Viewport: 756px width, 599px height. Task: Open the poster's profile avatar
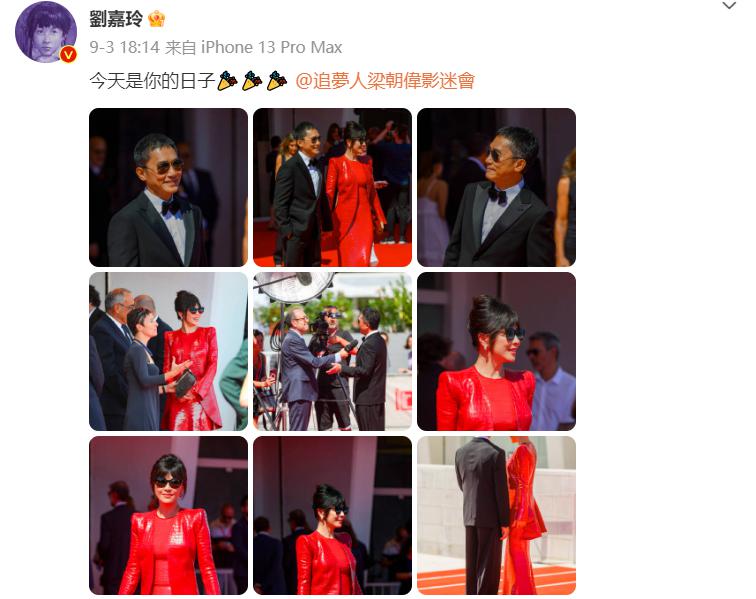tap(46, 32)
